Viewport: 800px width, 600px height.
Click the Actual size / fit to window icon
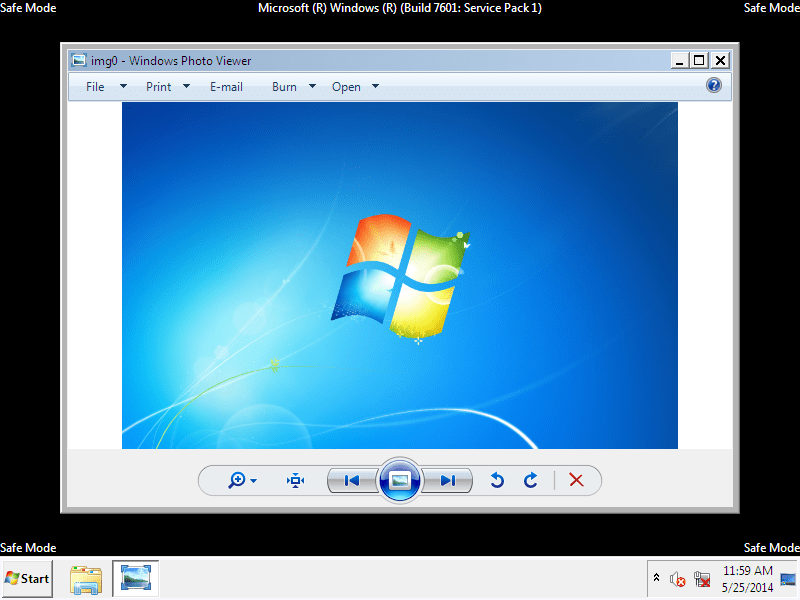point(295,480)
